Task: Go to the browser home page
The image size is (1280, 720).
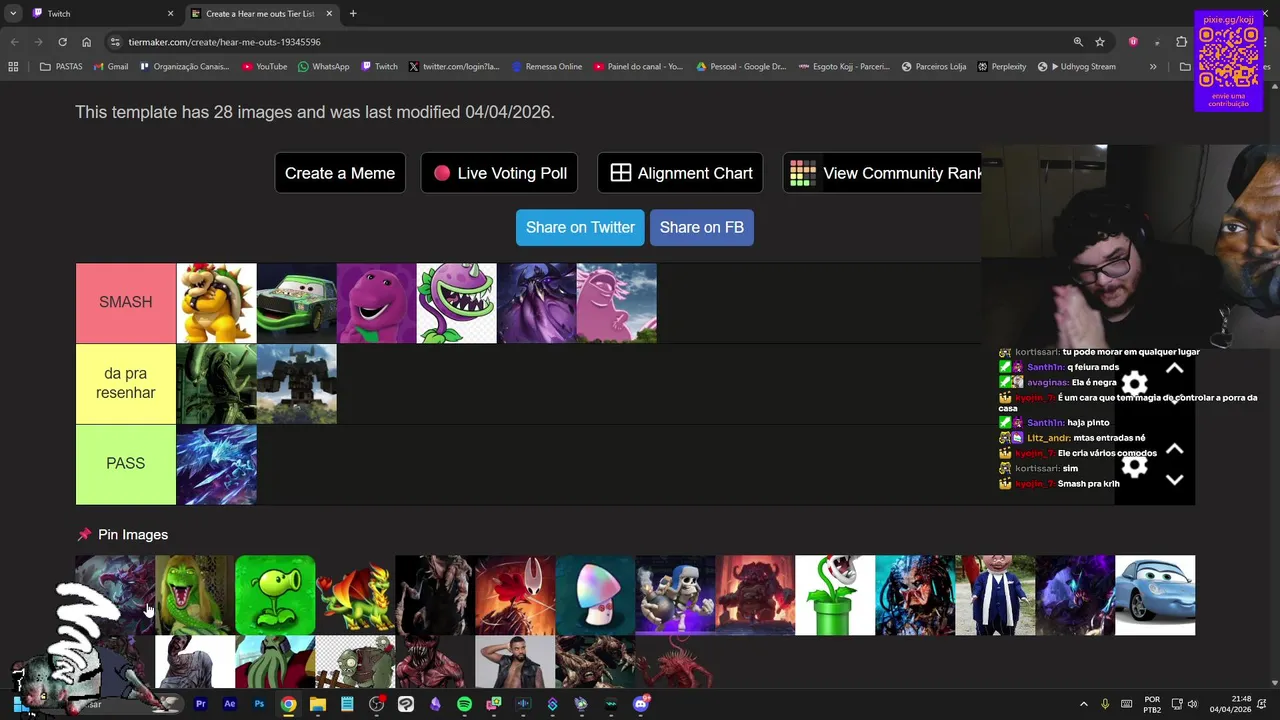Action: pyautogui.click(x=86, y=42)
